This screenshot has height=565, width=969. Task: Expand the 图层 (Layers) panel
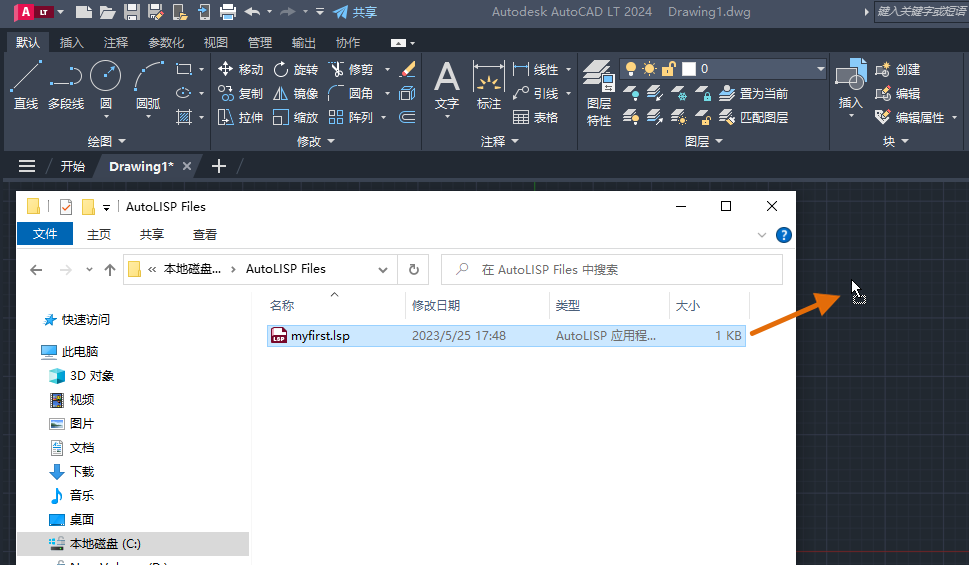(703, 142)
